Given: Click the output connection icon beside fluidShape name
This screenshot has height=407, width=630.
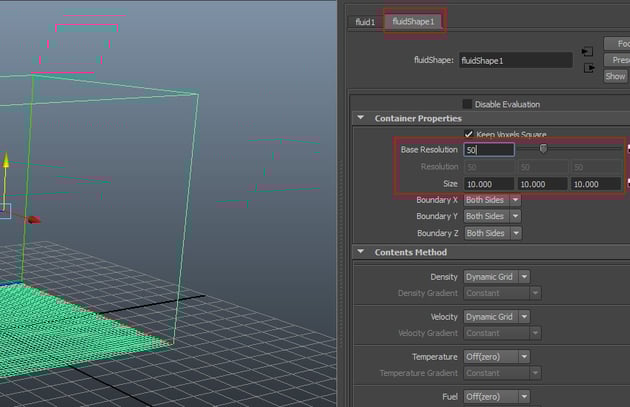Looking at the screenshot, I should pyautogui.click(x=587, y=68).
